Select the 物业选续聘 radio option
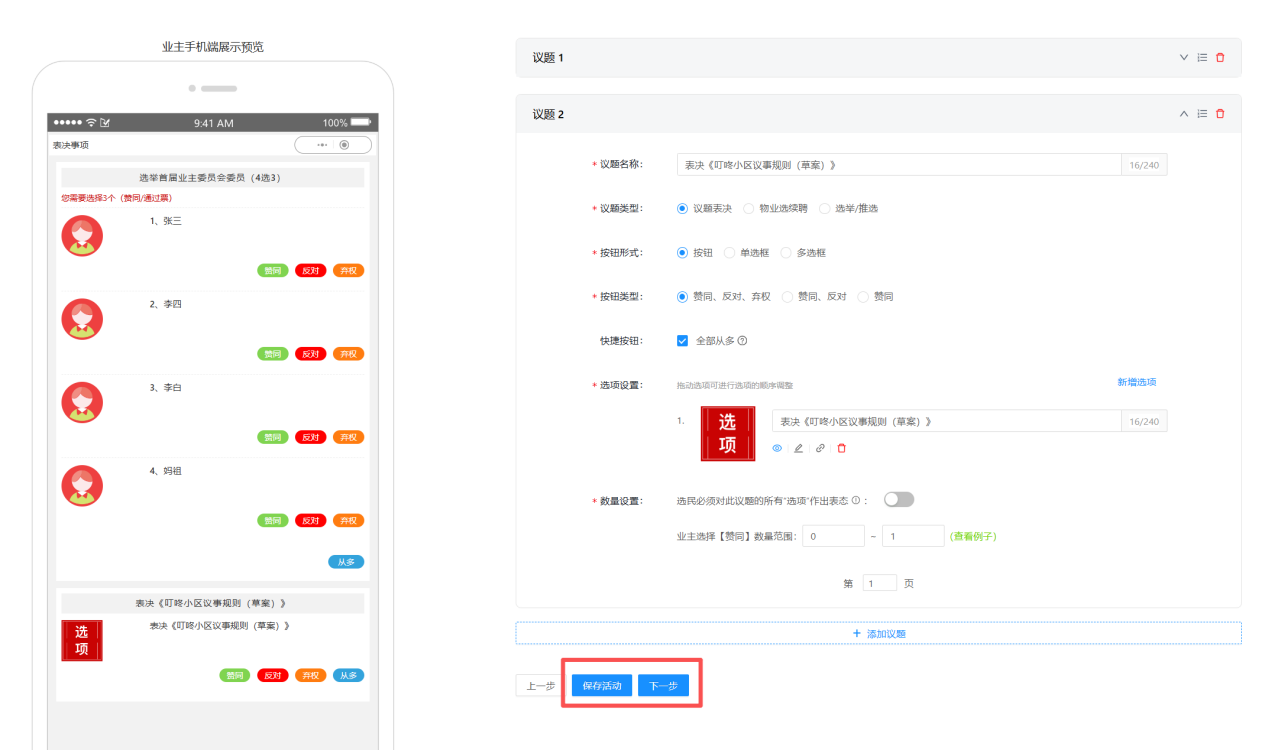The image size is (1265, 750). [x=750, y=209]
